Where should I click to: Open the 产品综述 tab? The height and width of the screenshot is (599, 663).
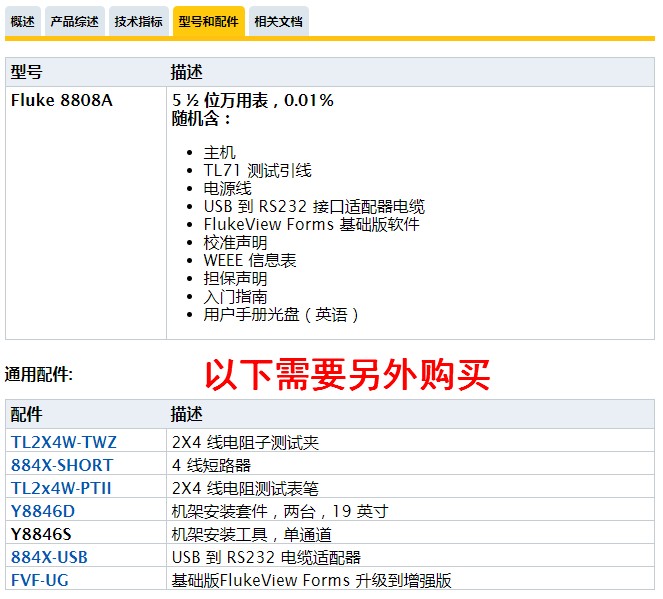(x=74, y=21)
